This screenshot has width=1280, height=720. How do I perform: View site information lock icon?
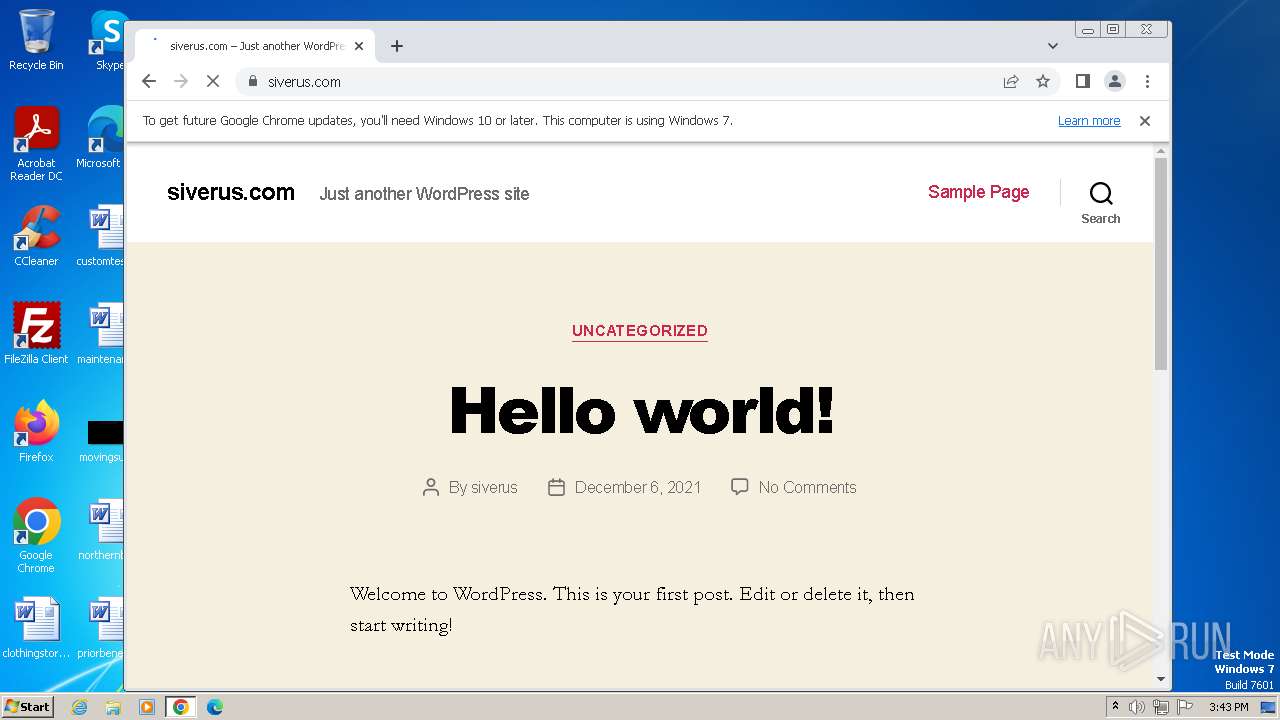(x=252, y=81)
